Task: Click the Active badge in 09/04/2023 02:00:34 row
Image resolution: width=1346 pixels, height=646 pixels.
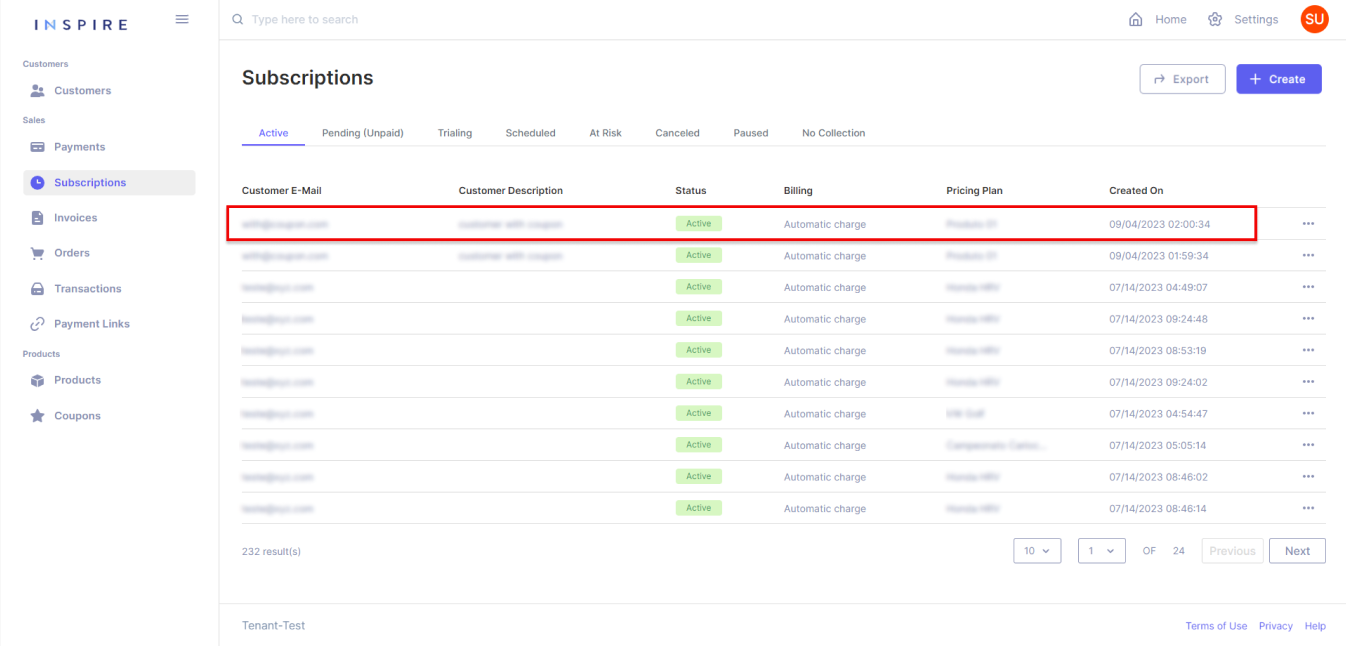Action: pos(699,224)
